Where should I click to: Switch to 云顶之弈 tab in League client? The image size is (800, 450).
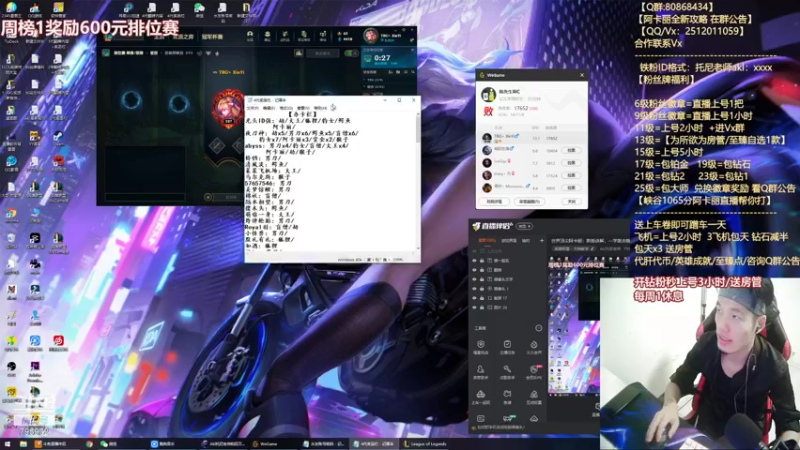[x=183, y=37]
